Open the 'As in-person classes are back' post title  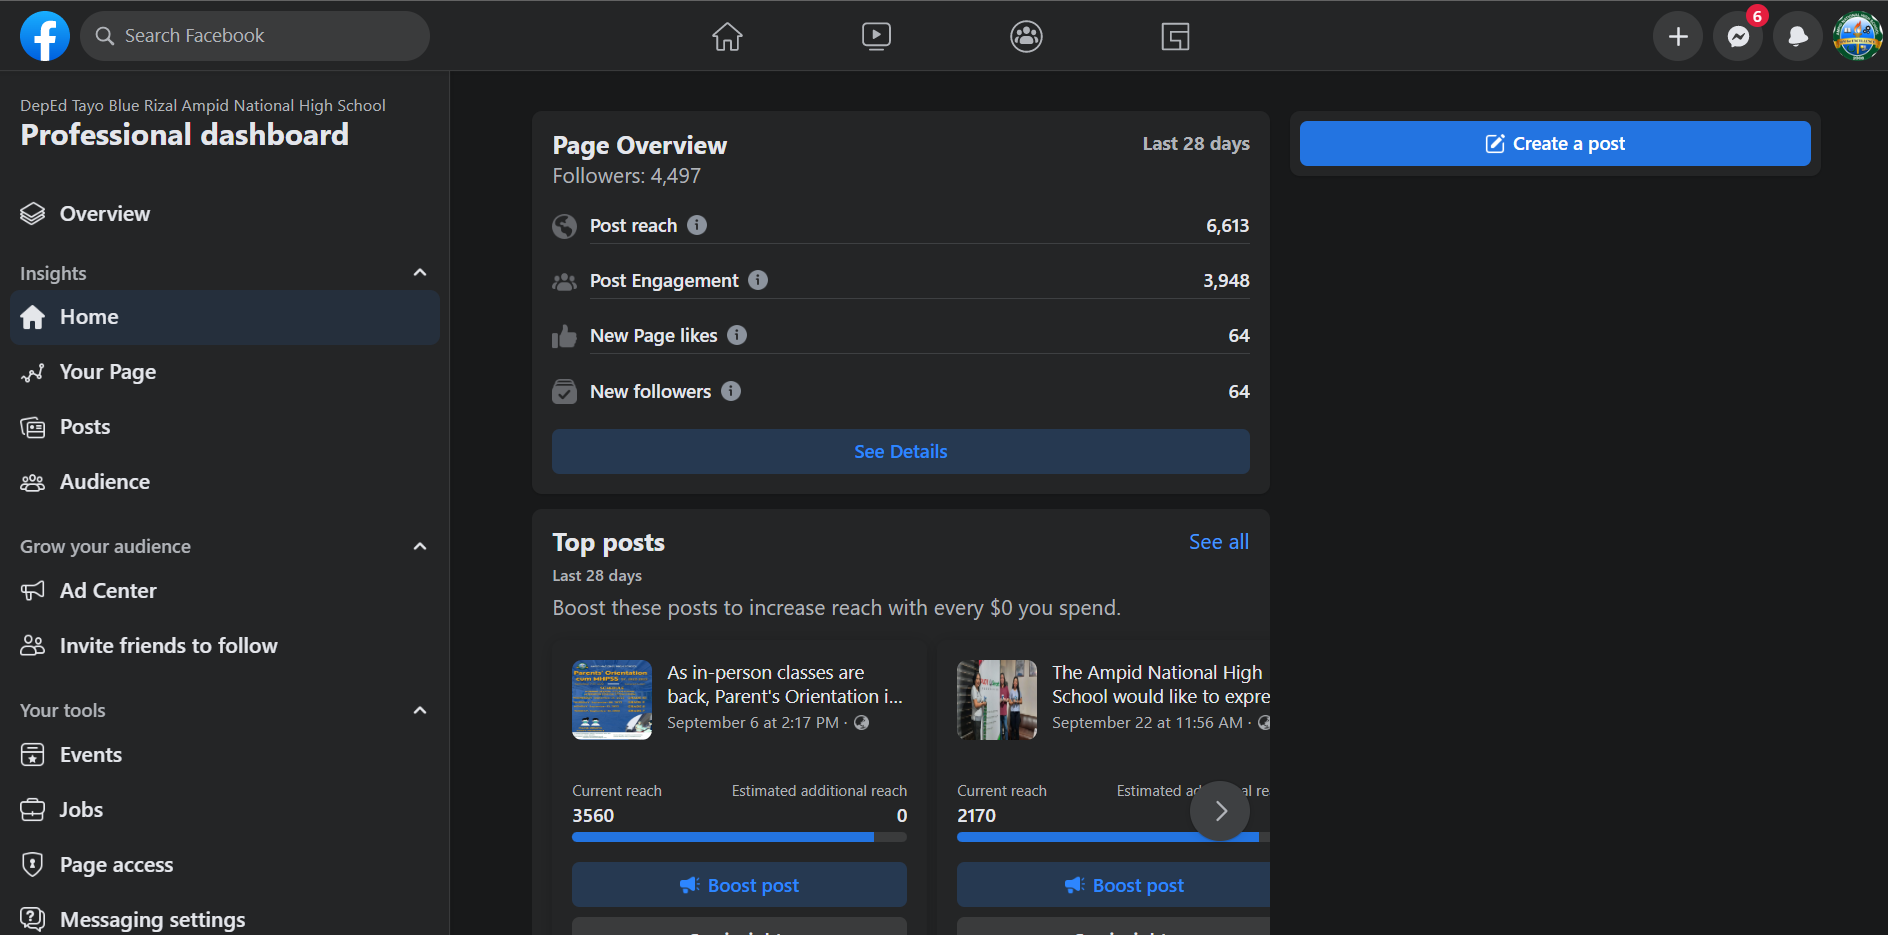[785, 685]
